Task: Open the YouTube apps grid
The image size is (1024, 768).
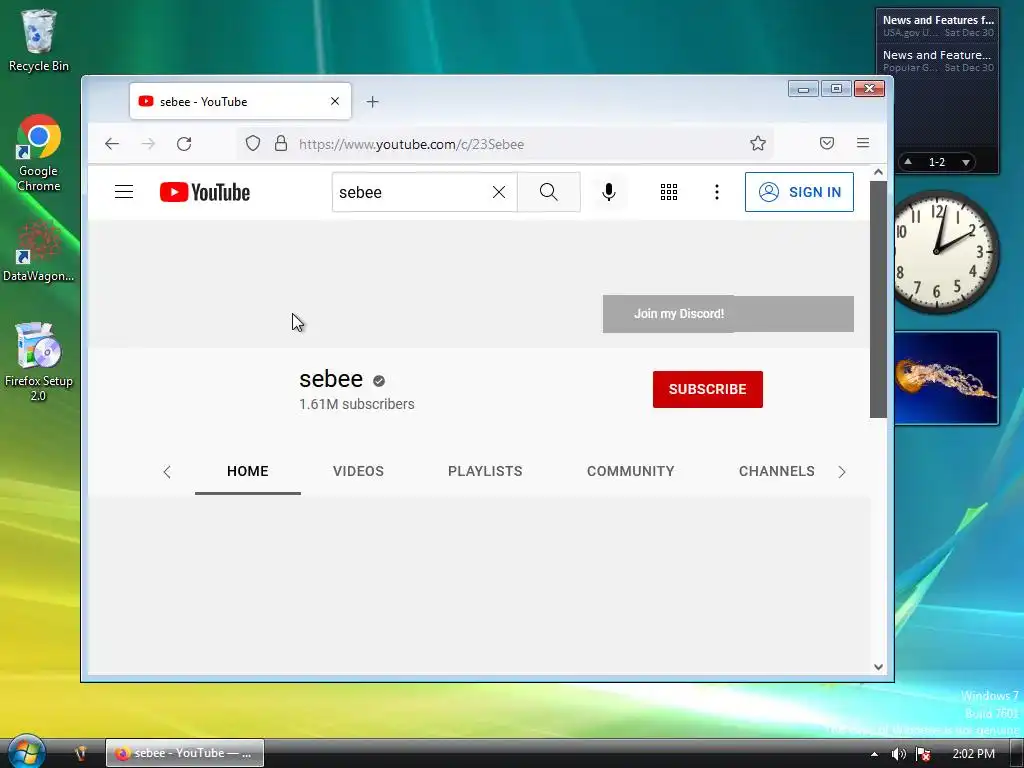Action: click(669, 192)
